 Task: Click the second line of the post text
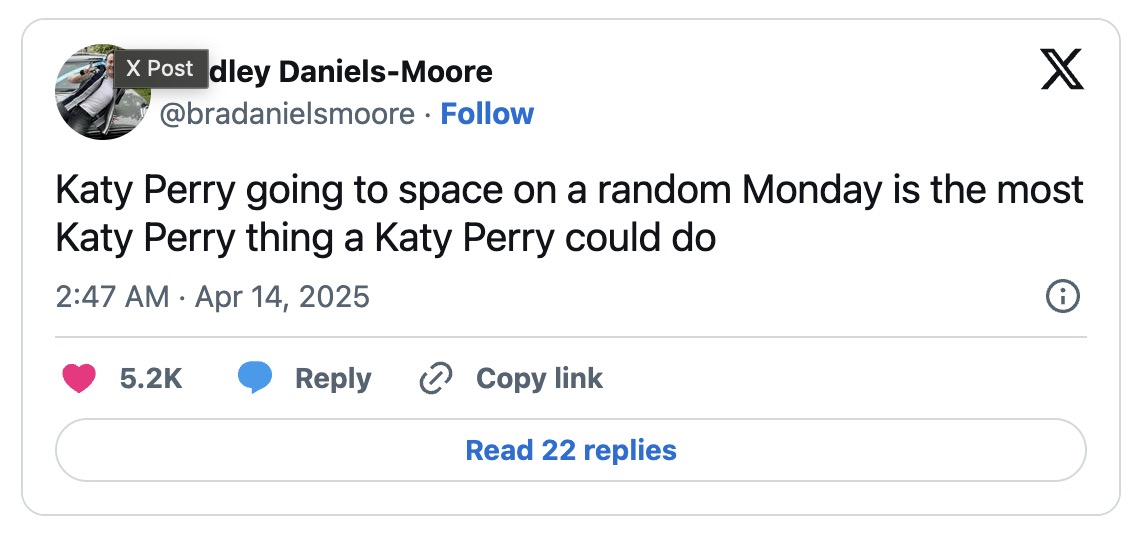(385, 238)
